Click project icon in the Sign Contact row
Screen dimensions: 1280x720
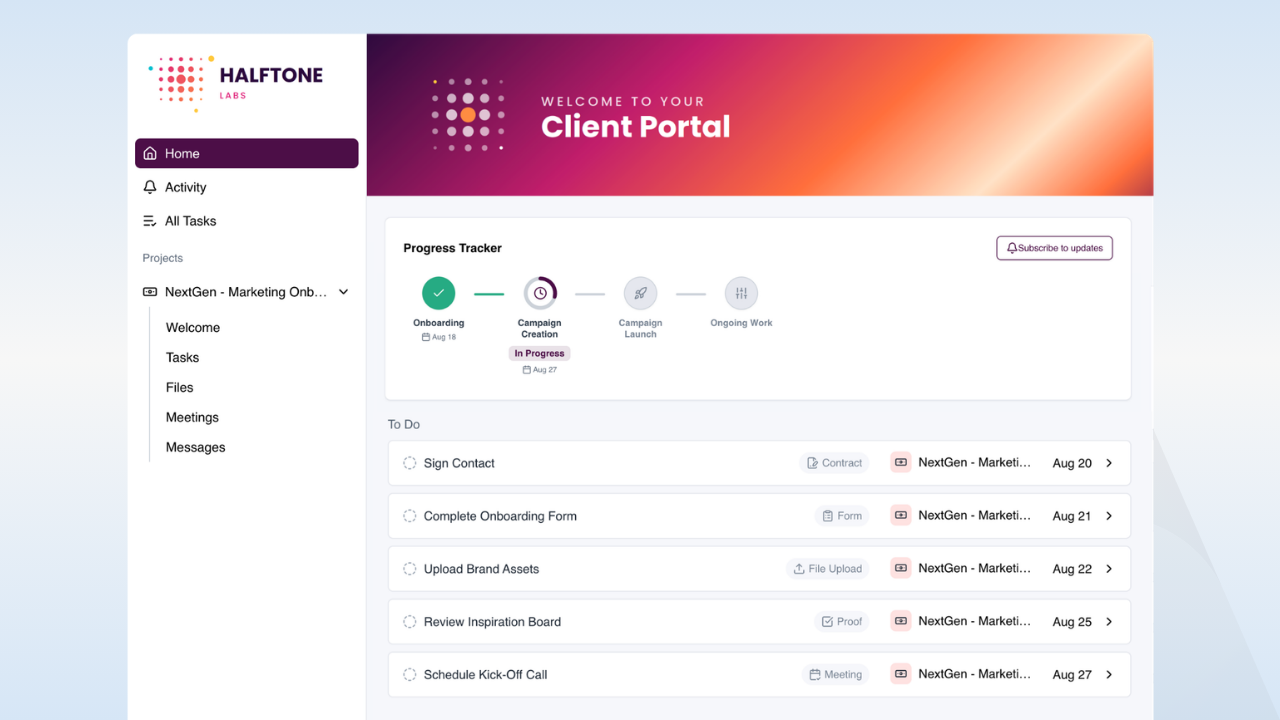pyautogui.click(x=901, y=462)
